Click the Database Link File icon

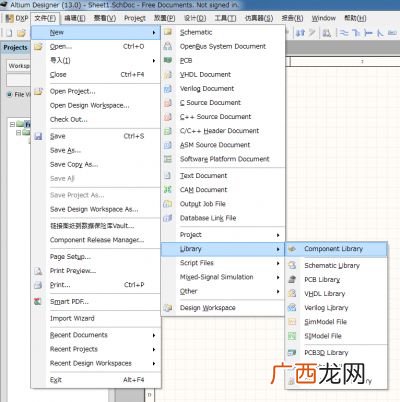[168, 218]
